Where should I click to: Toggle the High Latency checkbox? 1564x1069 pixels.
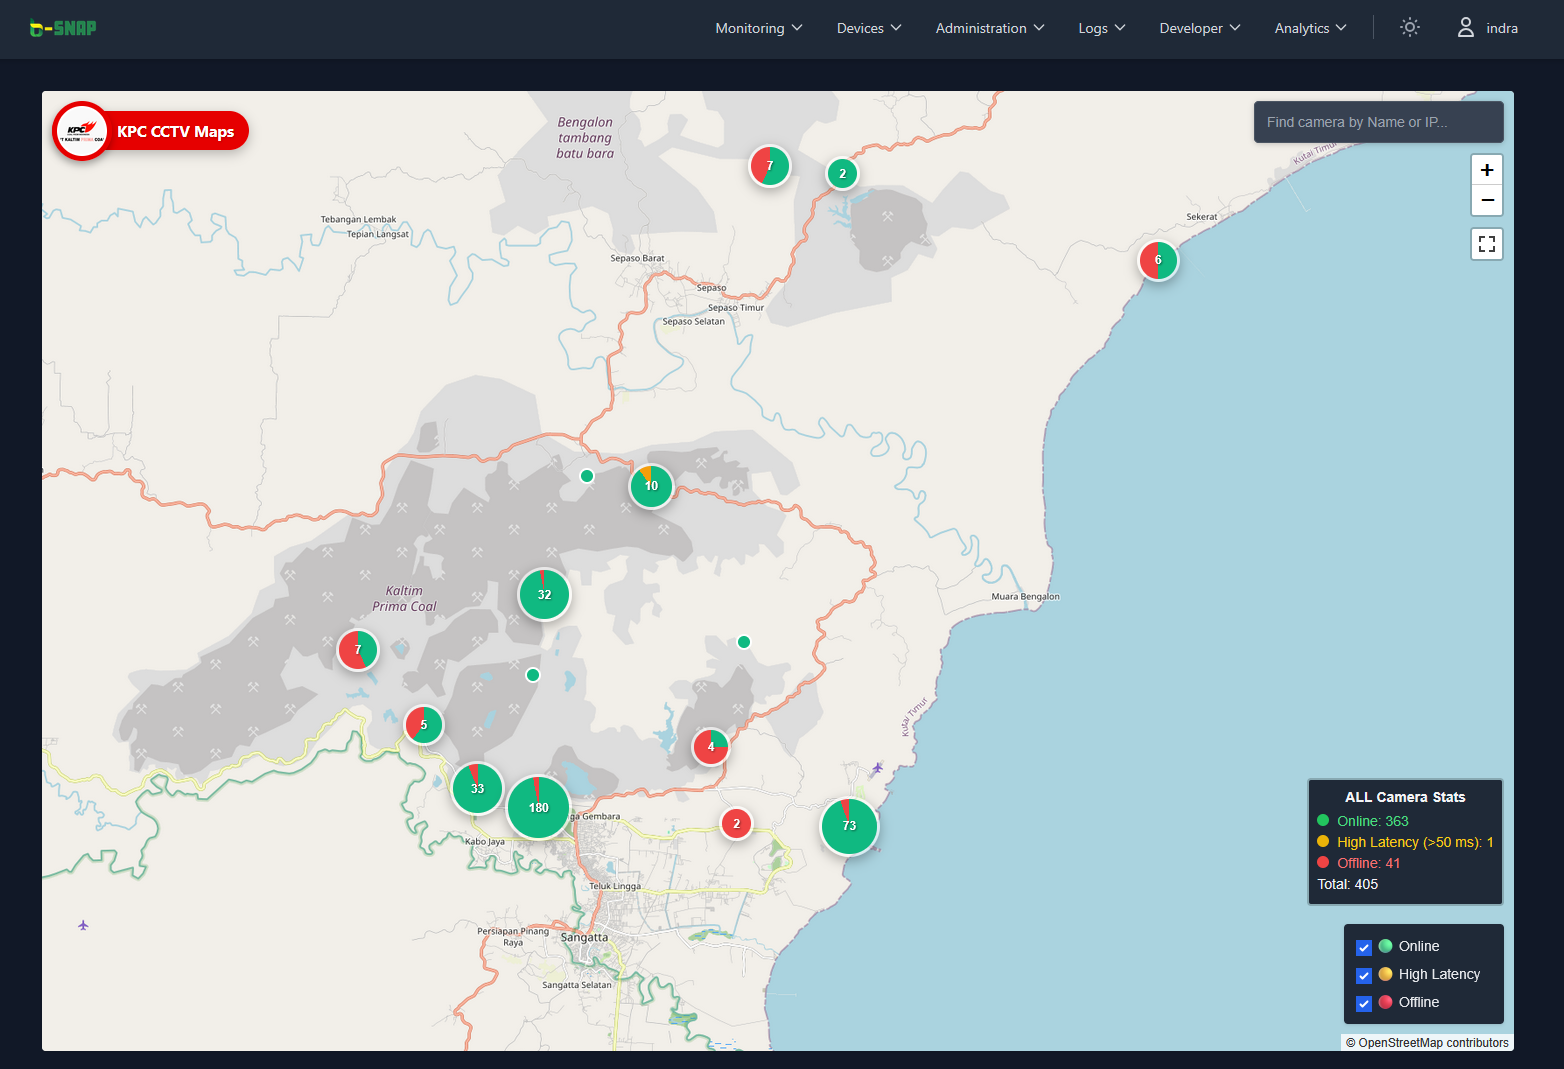point(1363,975)
